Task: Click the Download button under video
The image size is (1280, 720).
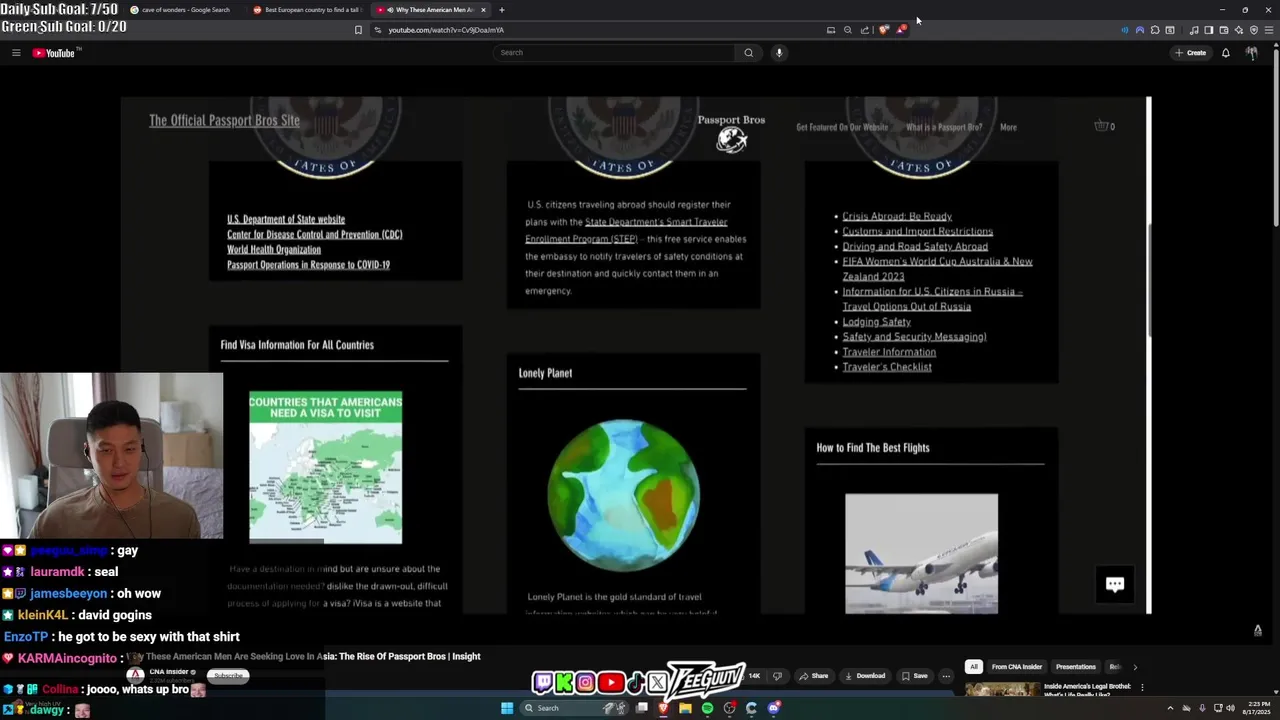Action: [x=865, y=676]
